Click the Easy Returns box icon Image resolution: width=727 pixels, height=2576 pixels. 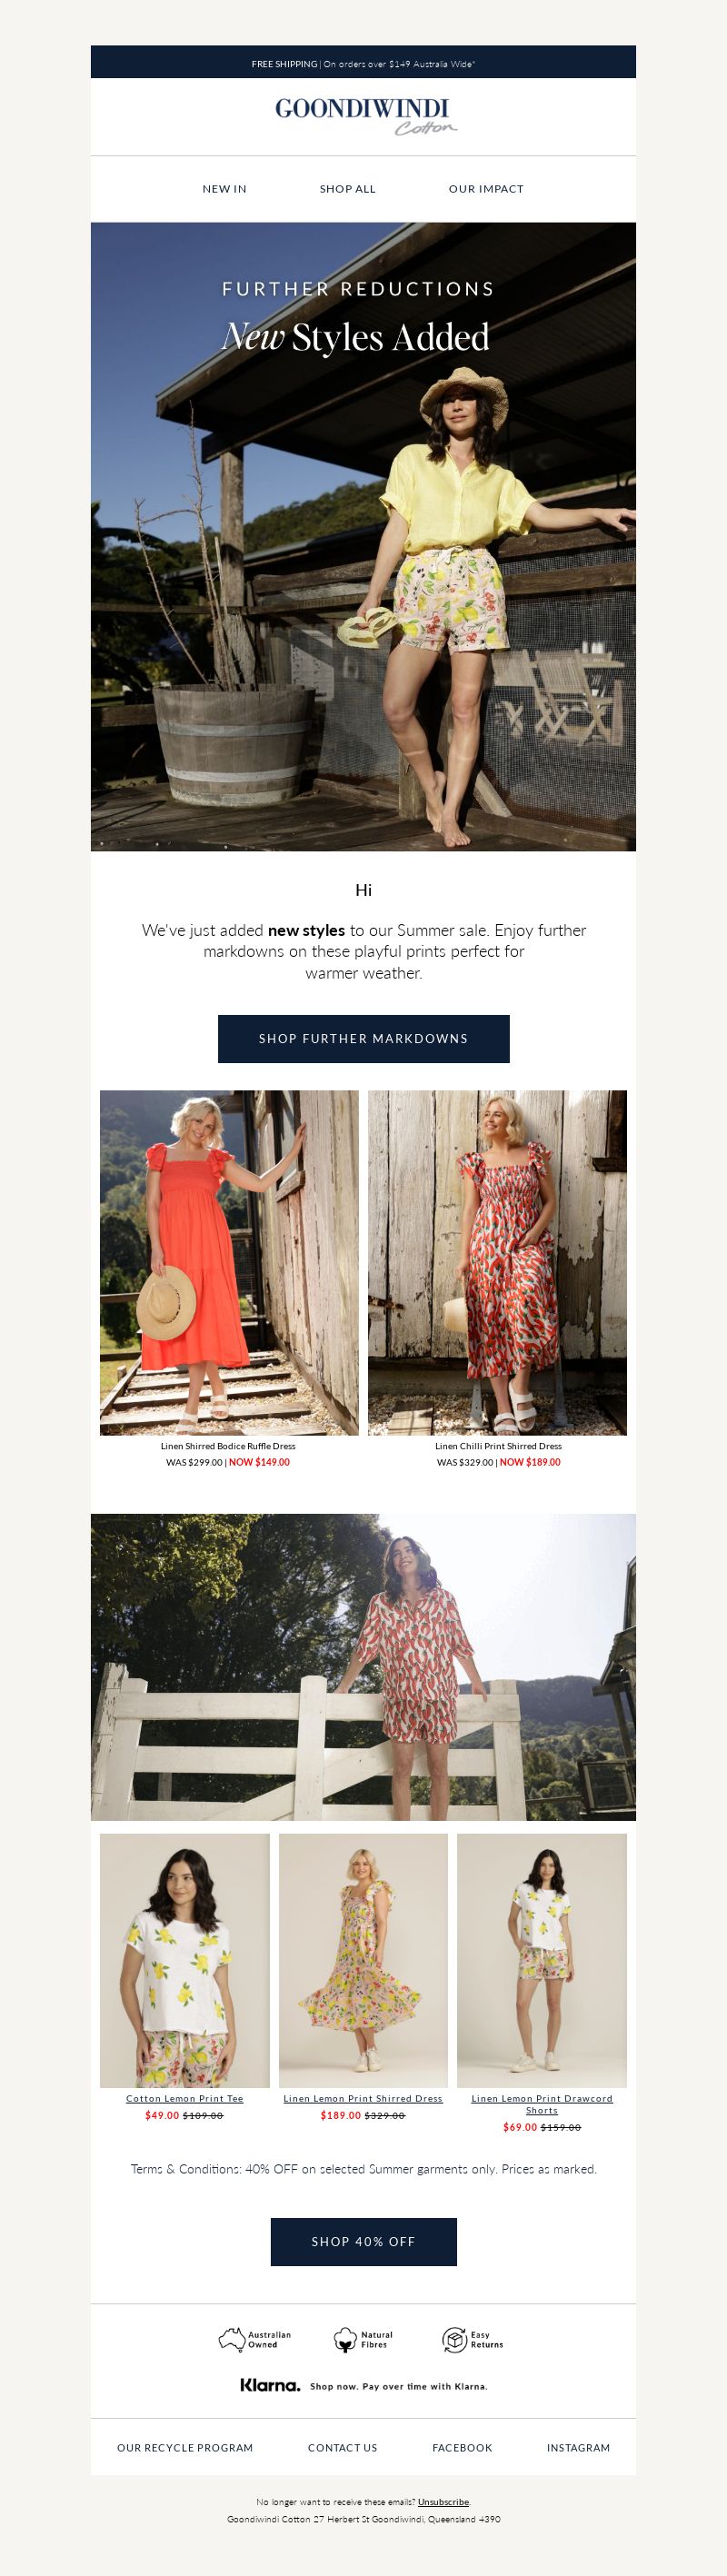pos(455,2339)
